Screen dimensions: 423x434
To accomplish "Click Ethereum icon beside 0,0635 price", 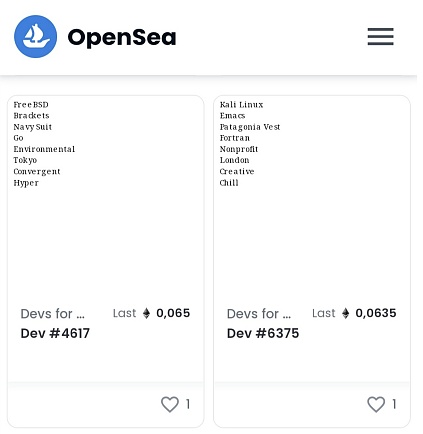I will (x=346, y=313).
